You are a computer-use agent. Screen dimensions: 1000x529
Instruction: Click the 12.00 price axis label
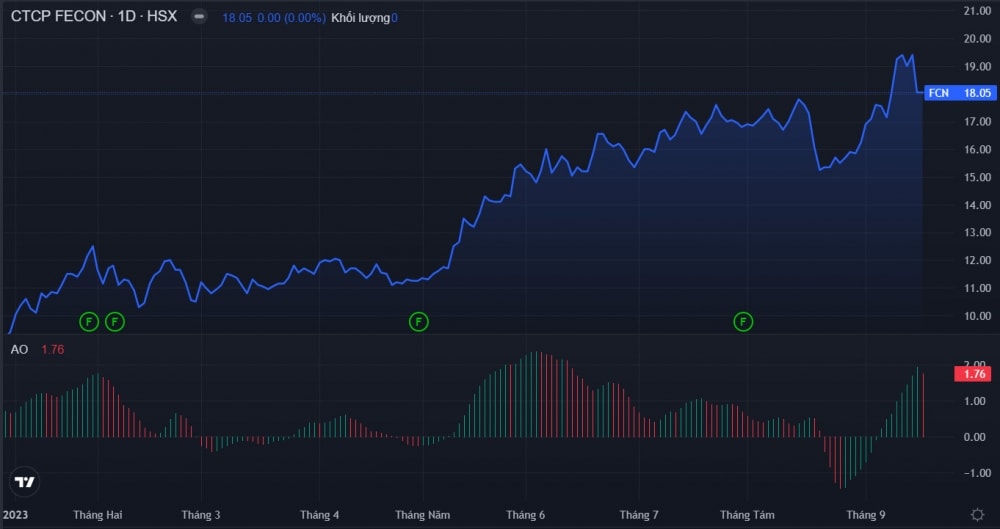pyautogui.click(x=978, y=260)
